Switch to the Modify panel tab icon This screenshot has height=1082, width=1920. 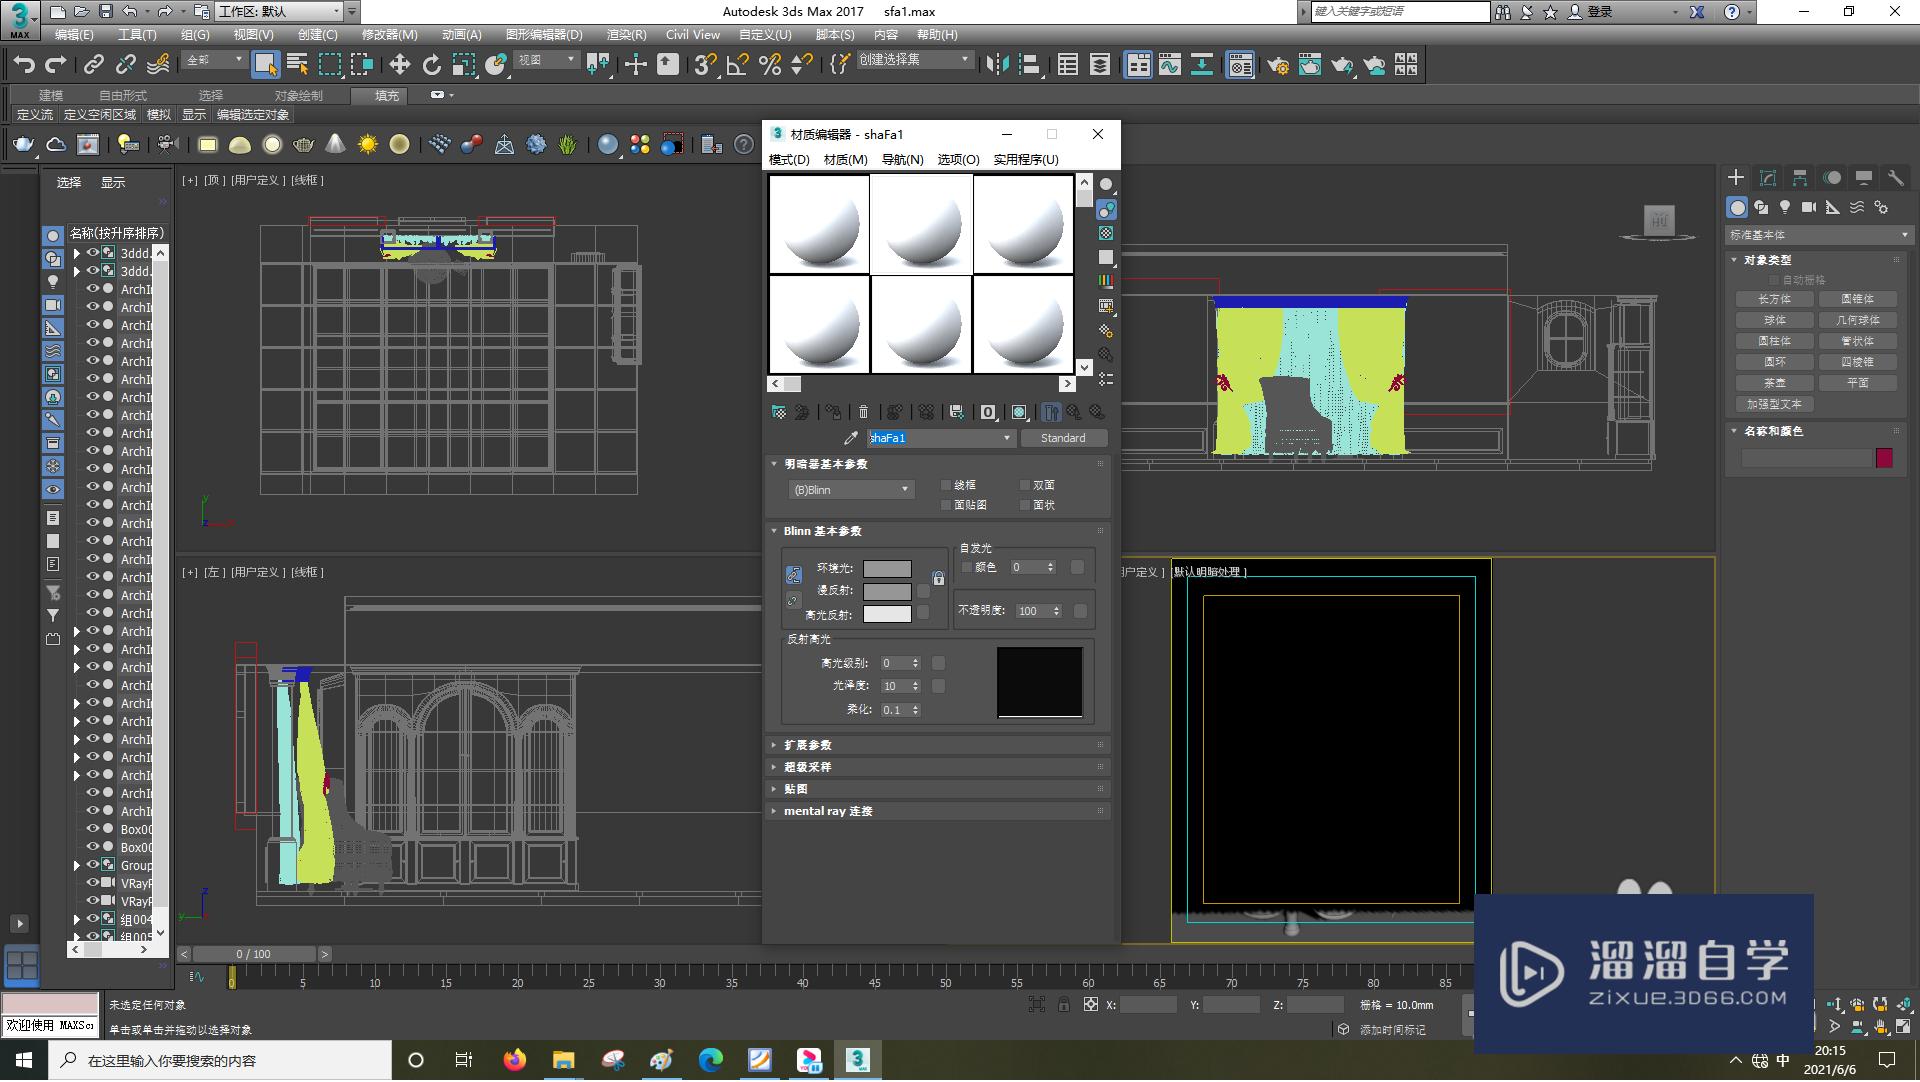click(x=1768, y=178)
